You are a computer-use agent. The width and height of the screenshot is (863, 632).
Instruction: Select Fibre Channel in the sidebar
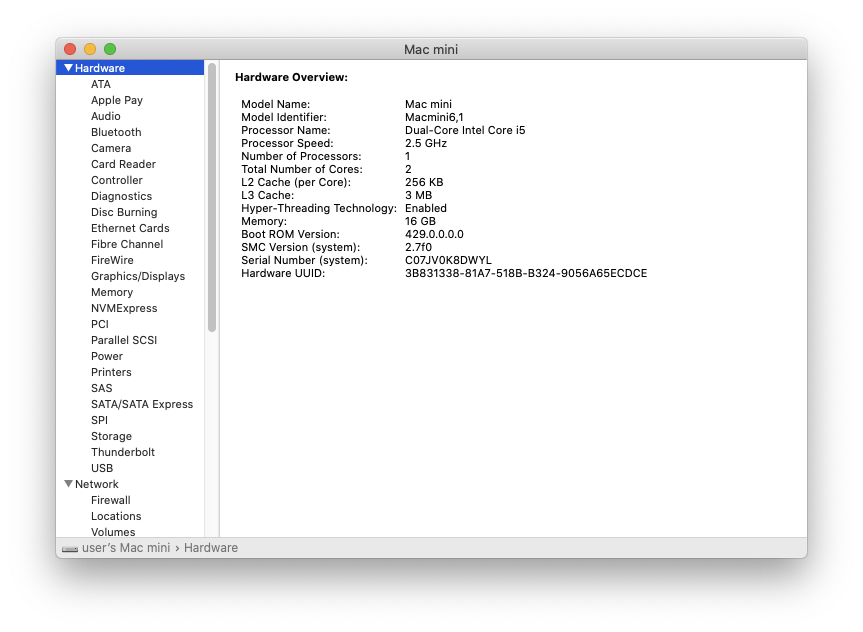point(127,244)
